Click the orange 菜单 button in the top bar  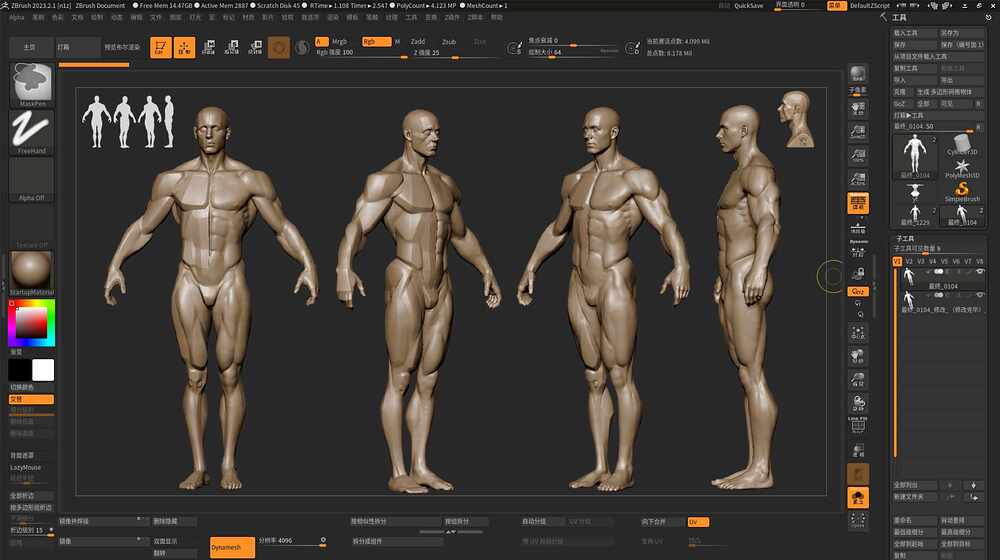tap(835, 5)
